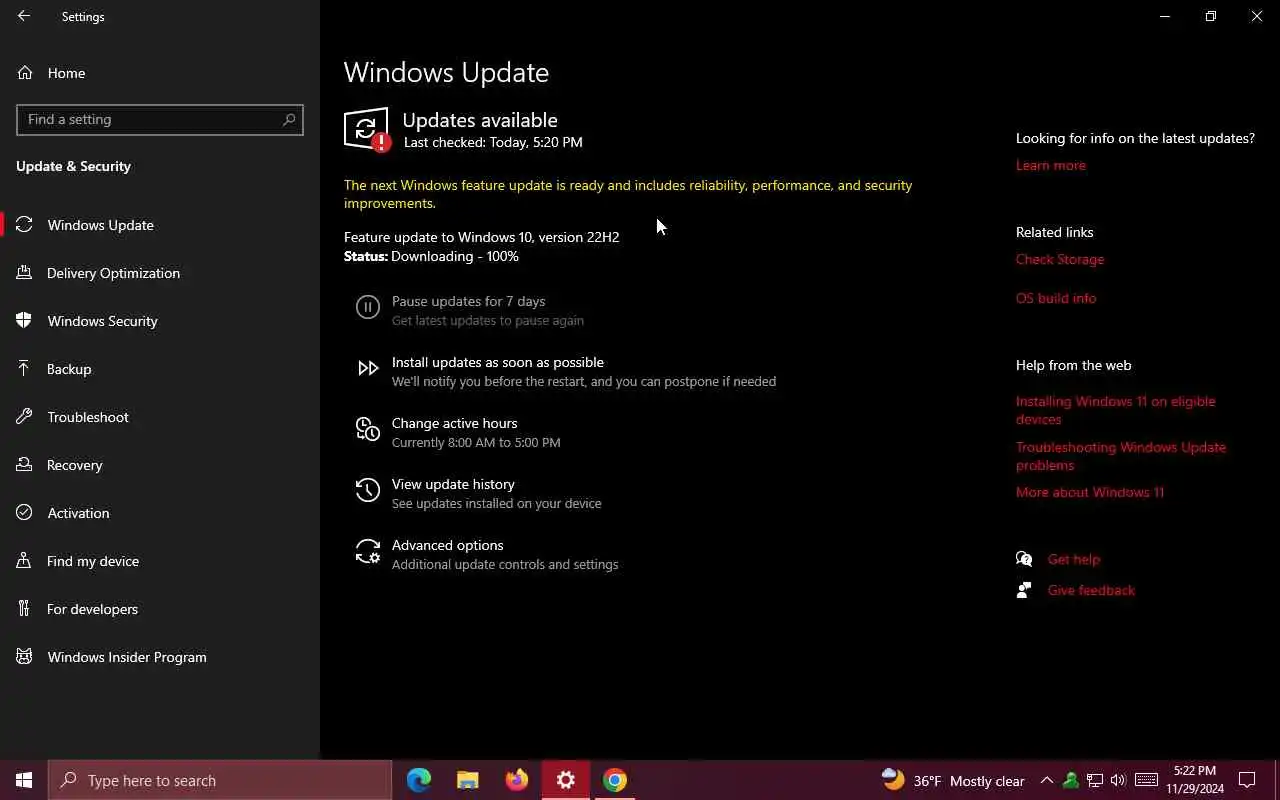
Task: Open the OS build info link
Action: pyautogui.click(x=1056, y=298)
